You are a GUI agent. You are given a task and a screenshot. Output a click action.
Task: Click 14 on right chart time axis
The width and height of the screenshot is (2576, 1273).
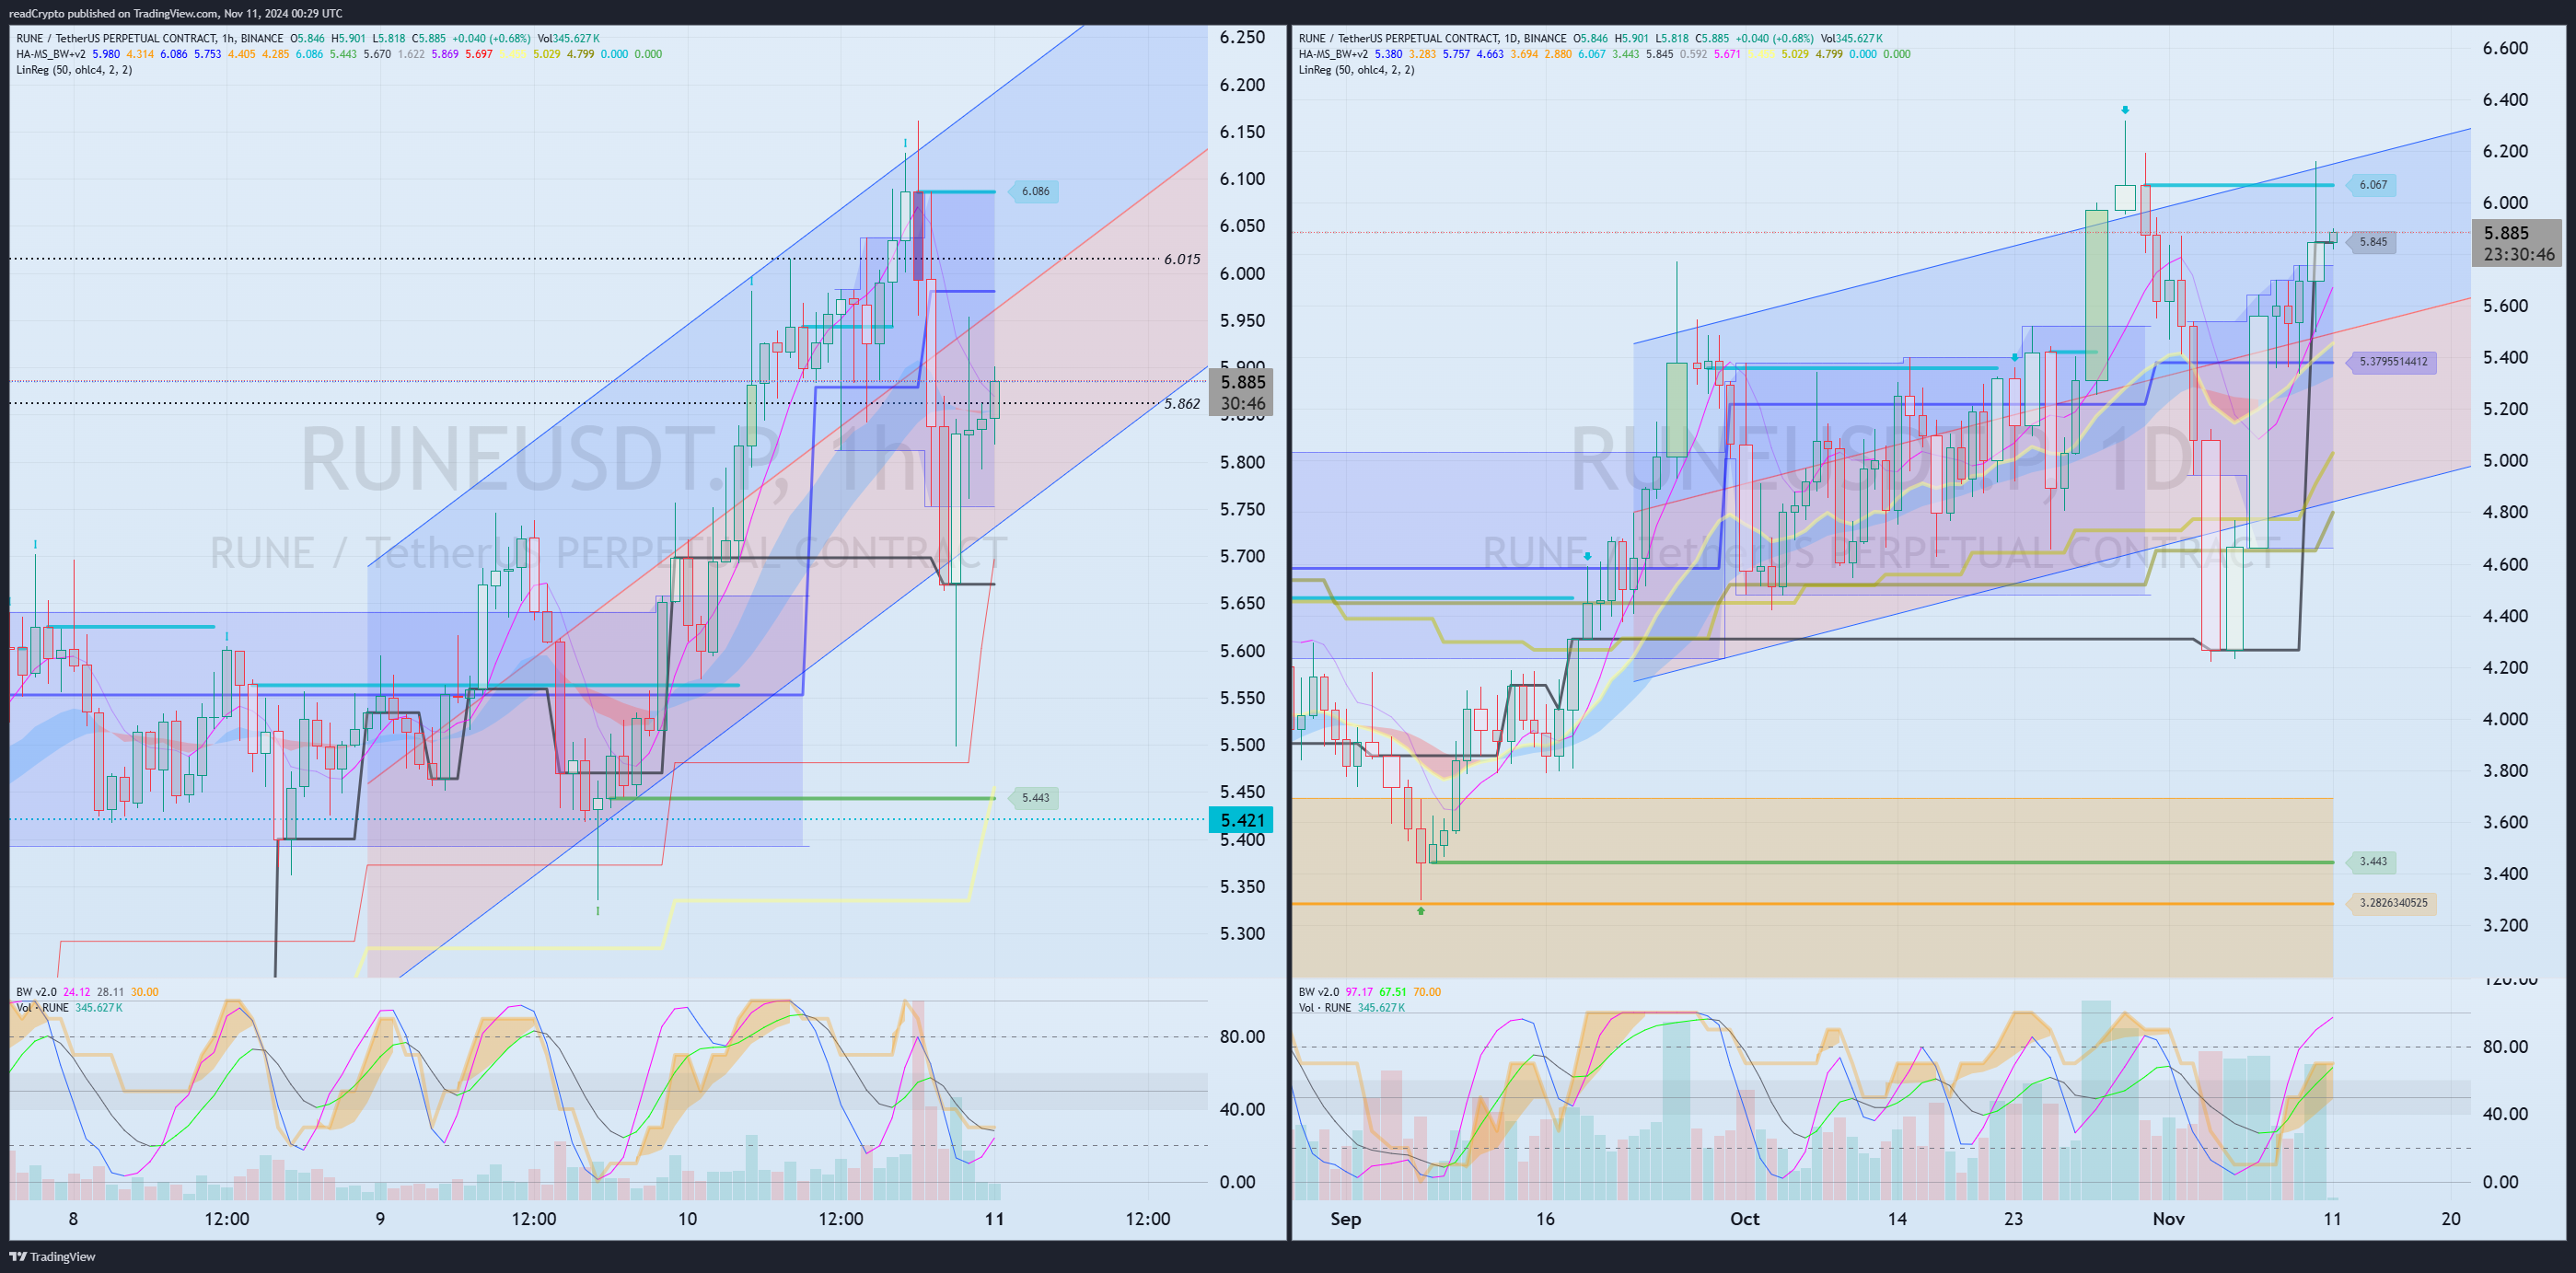[1897, 1219]
